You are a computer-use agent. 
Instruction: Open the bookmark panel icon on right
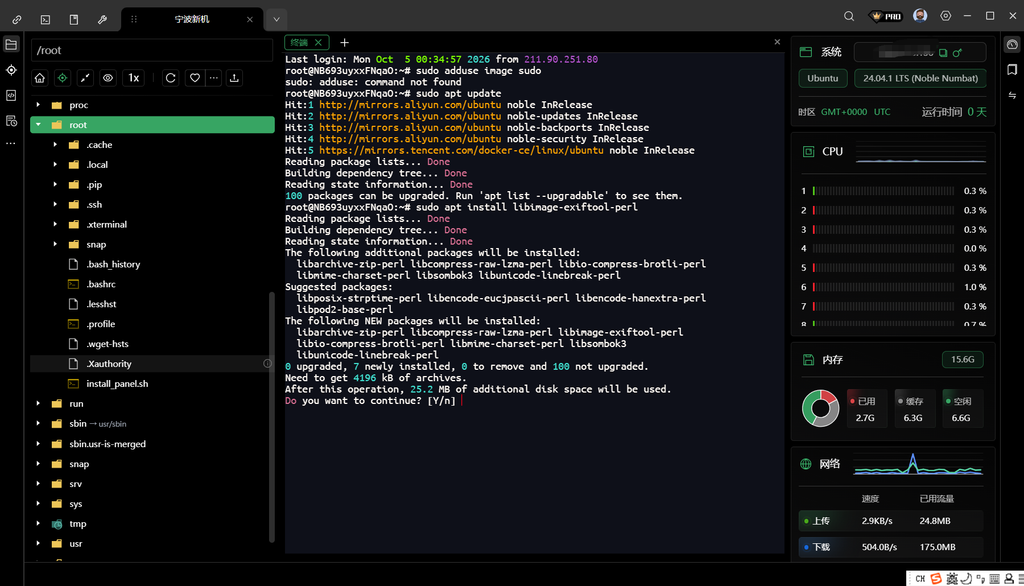(x=1012, y=70)
